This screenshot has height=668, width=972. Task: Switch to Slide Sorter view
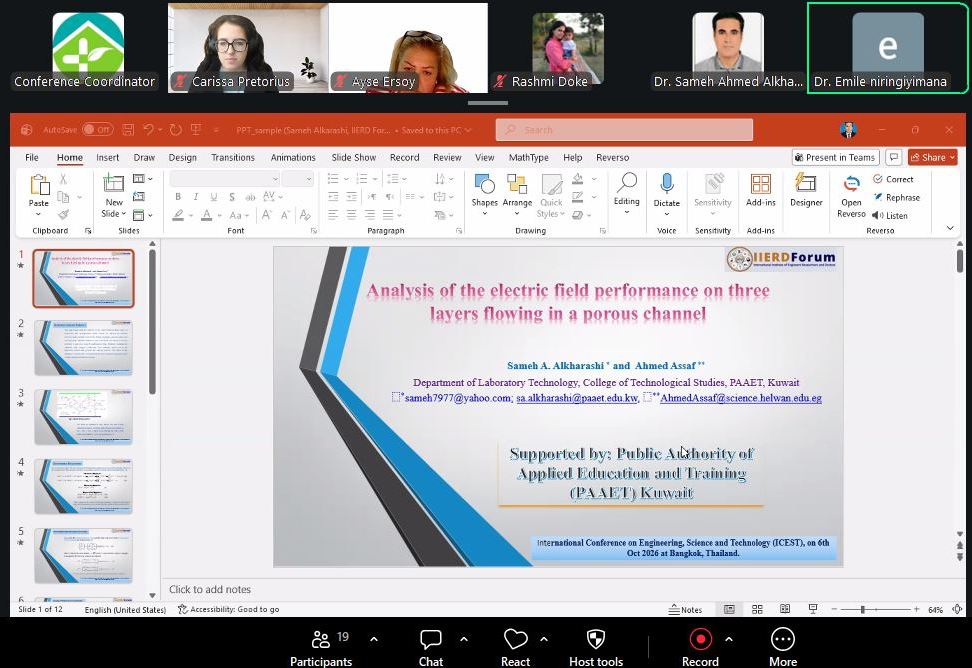(757, 610)
